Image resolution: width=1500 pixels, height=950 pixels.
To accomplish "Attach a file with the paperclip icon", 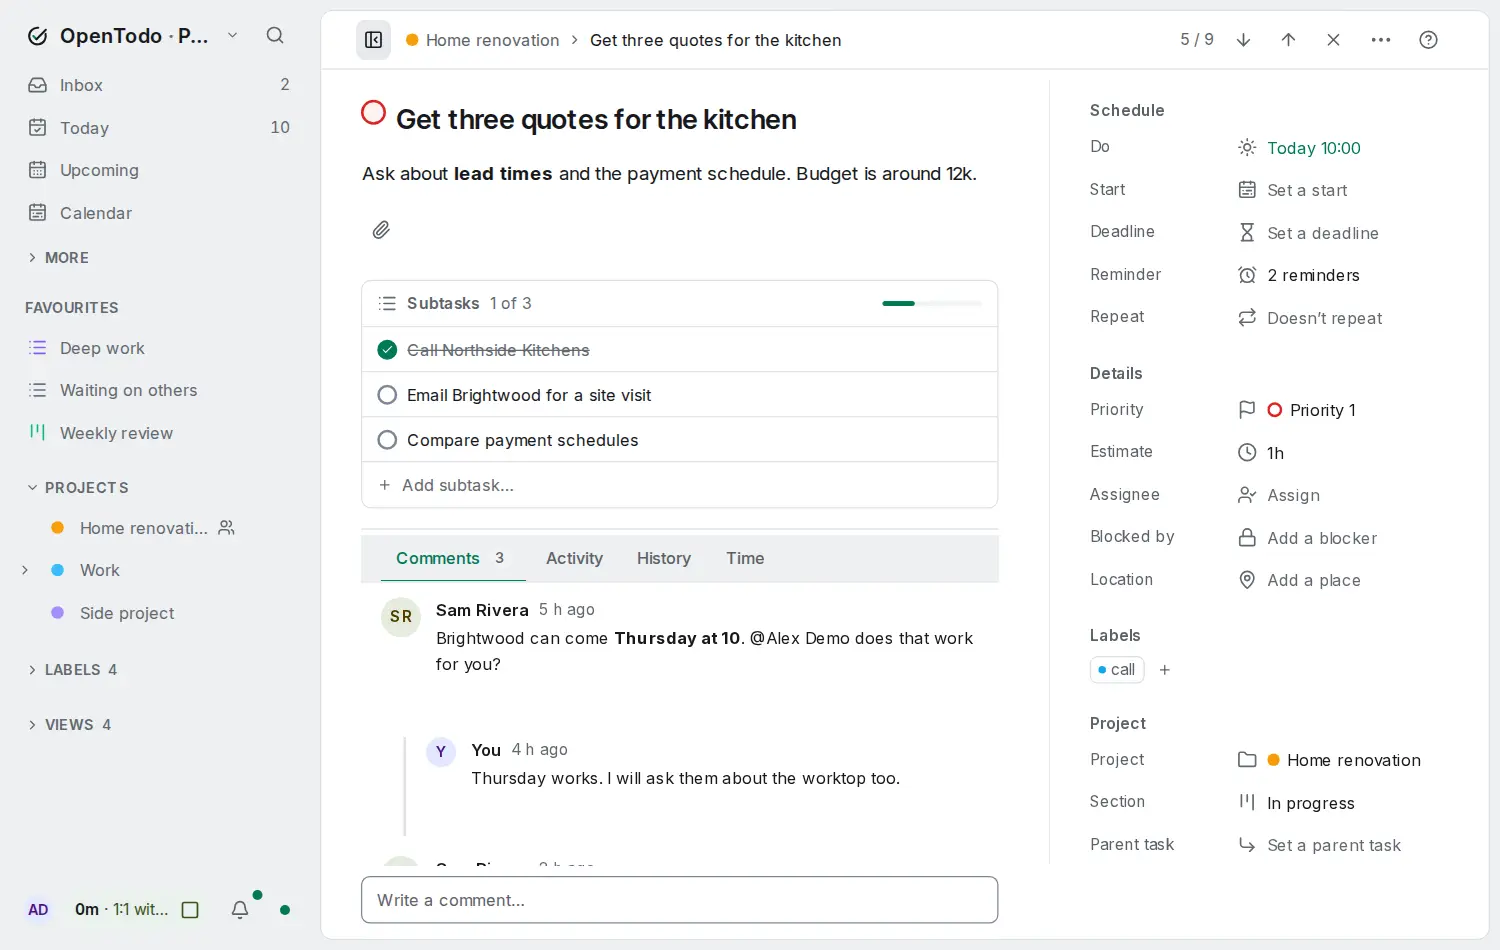I will pyautogui.click(x=381, y=230).
